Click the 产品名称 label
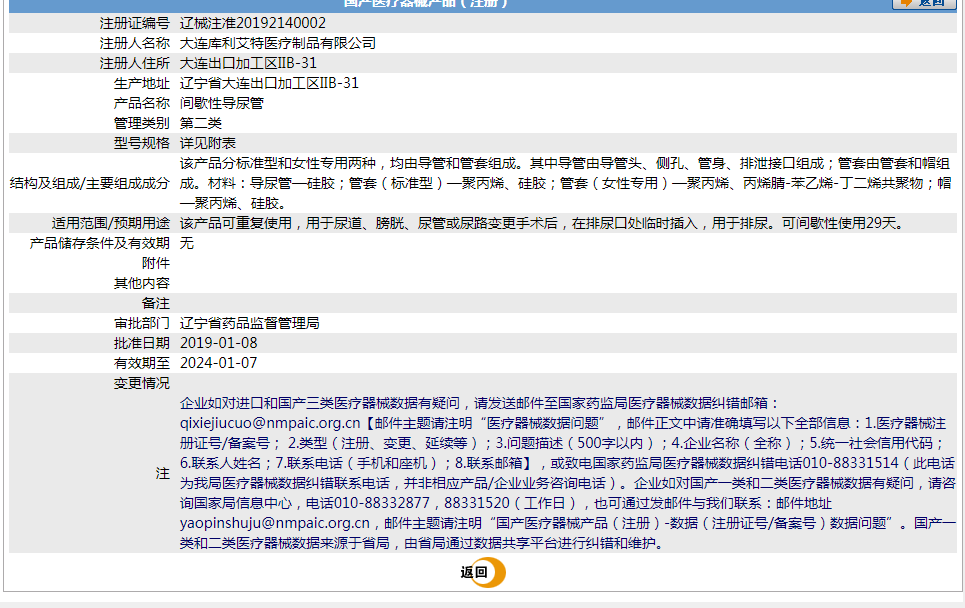The image size is (965, 608). point(141,103)
